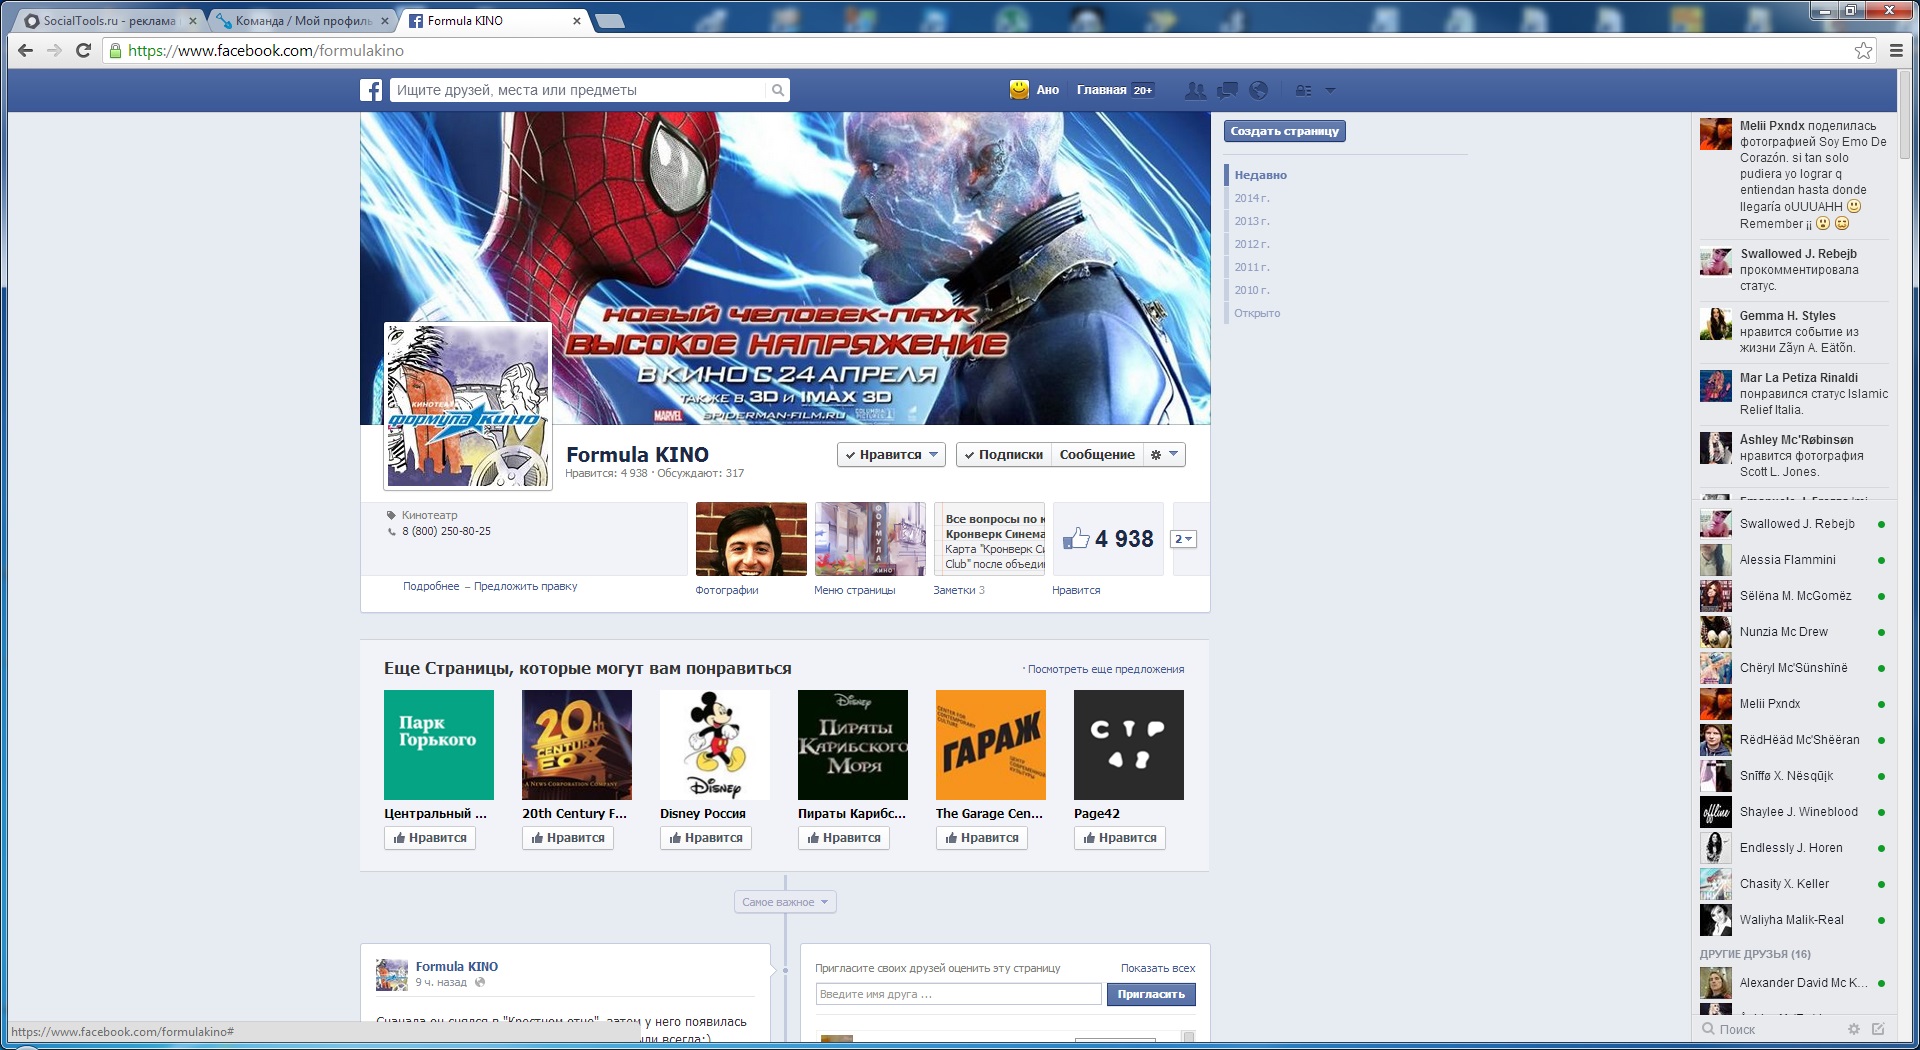
Task: Open the Фотографии photo thumbnail
Action: tap(751, 539)
